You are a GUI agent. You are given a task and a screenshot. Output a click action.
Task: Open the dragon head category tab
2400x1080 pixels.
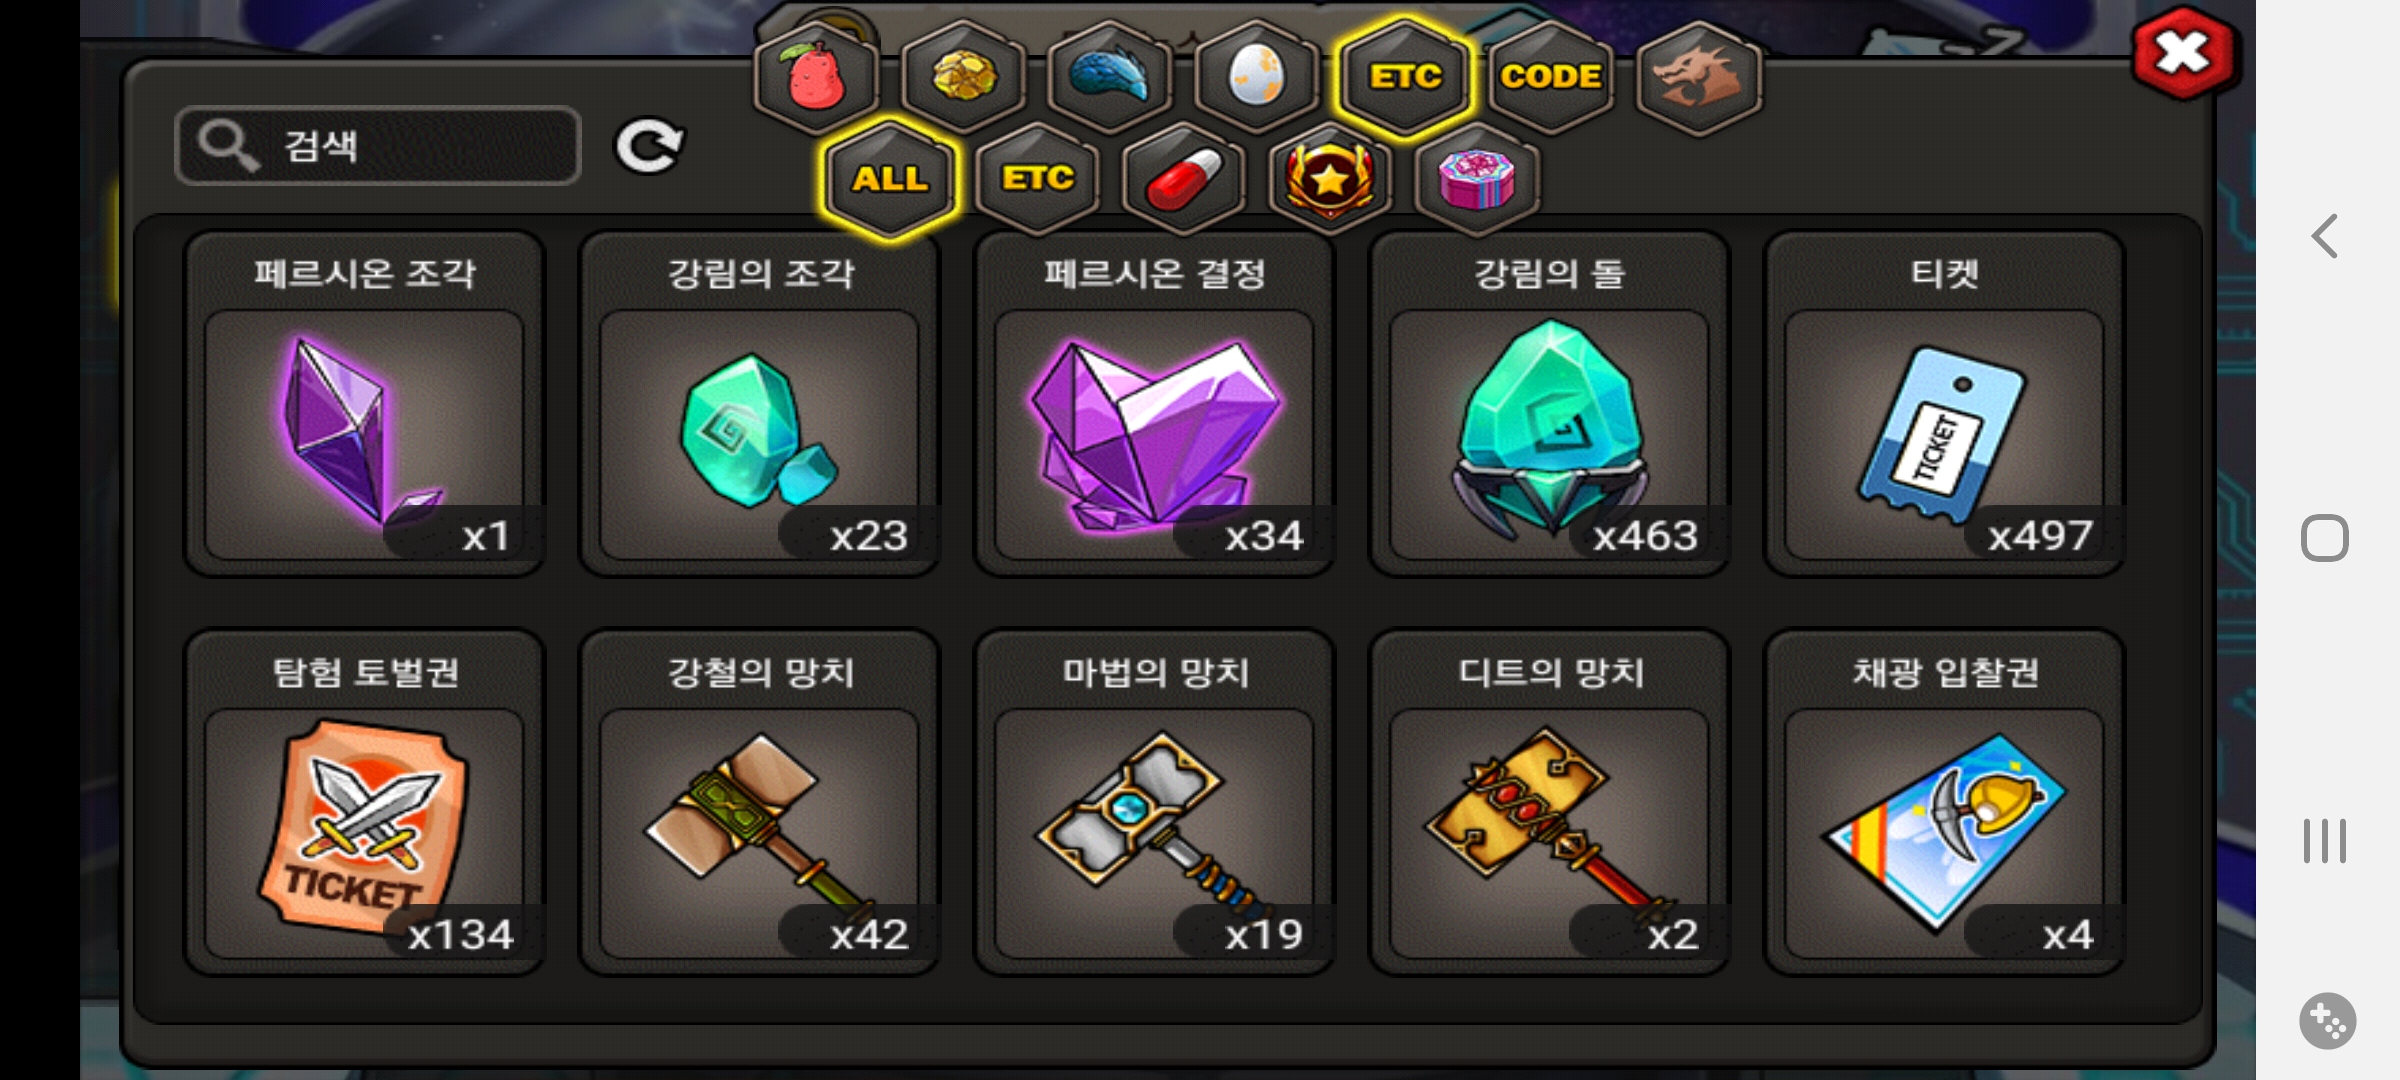tap(1699, 77)
